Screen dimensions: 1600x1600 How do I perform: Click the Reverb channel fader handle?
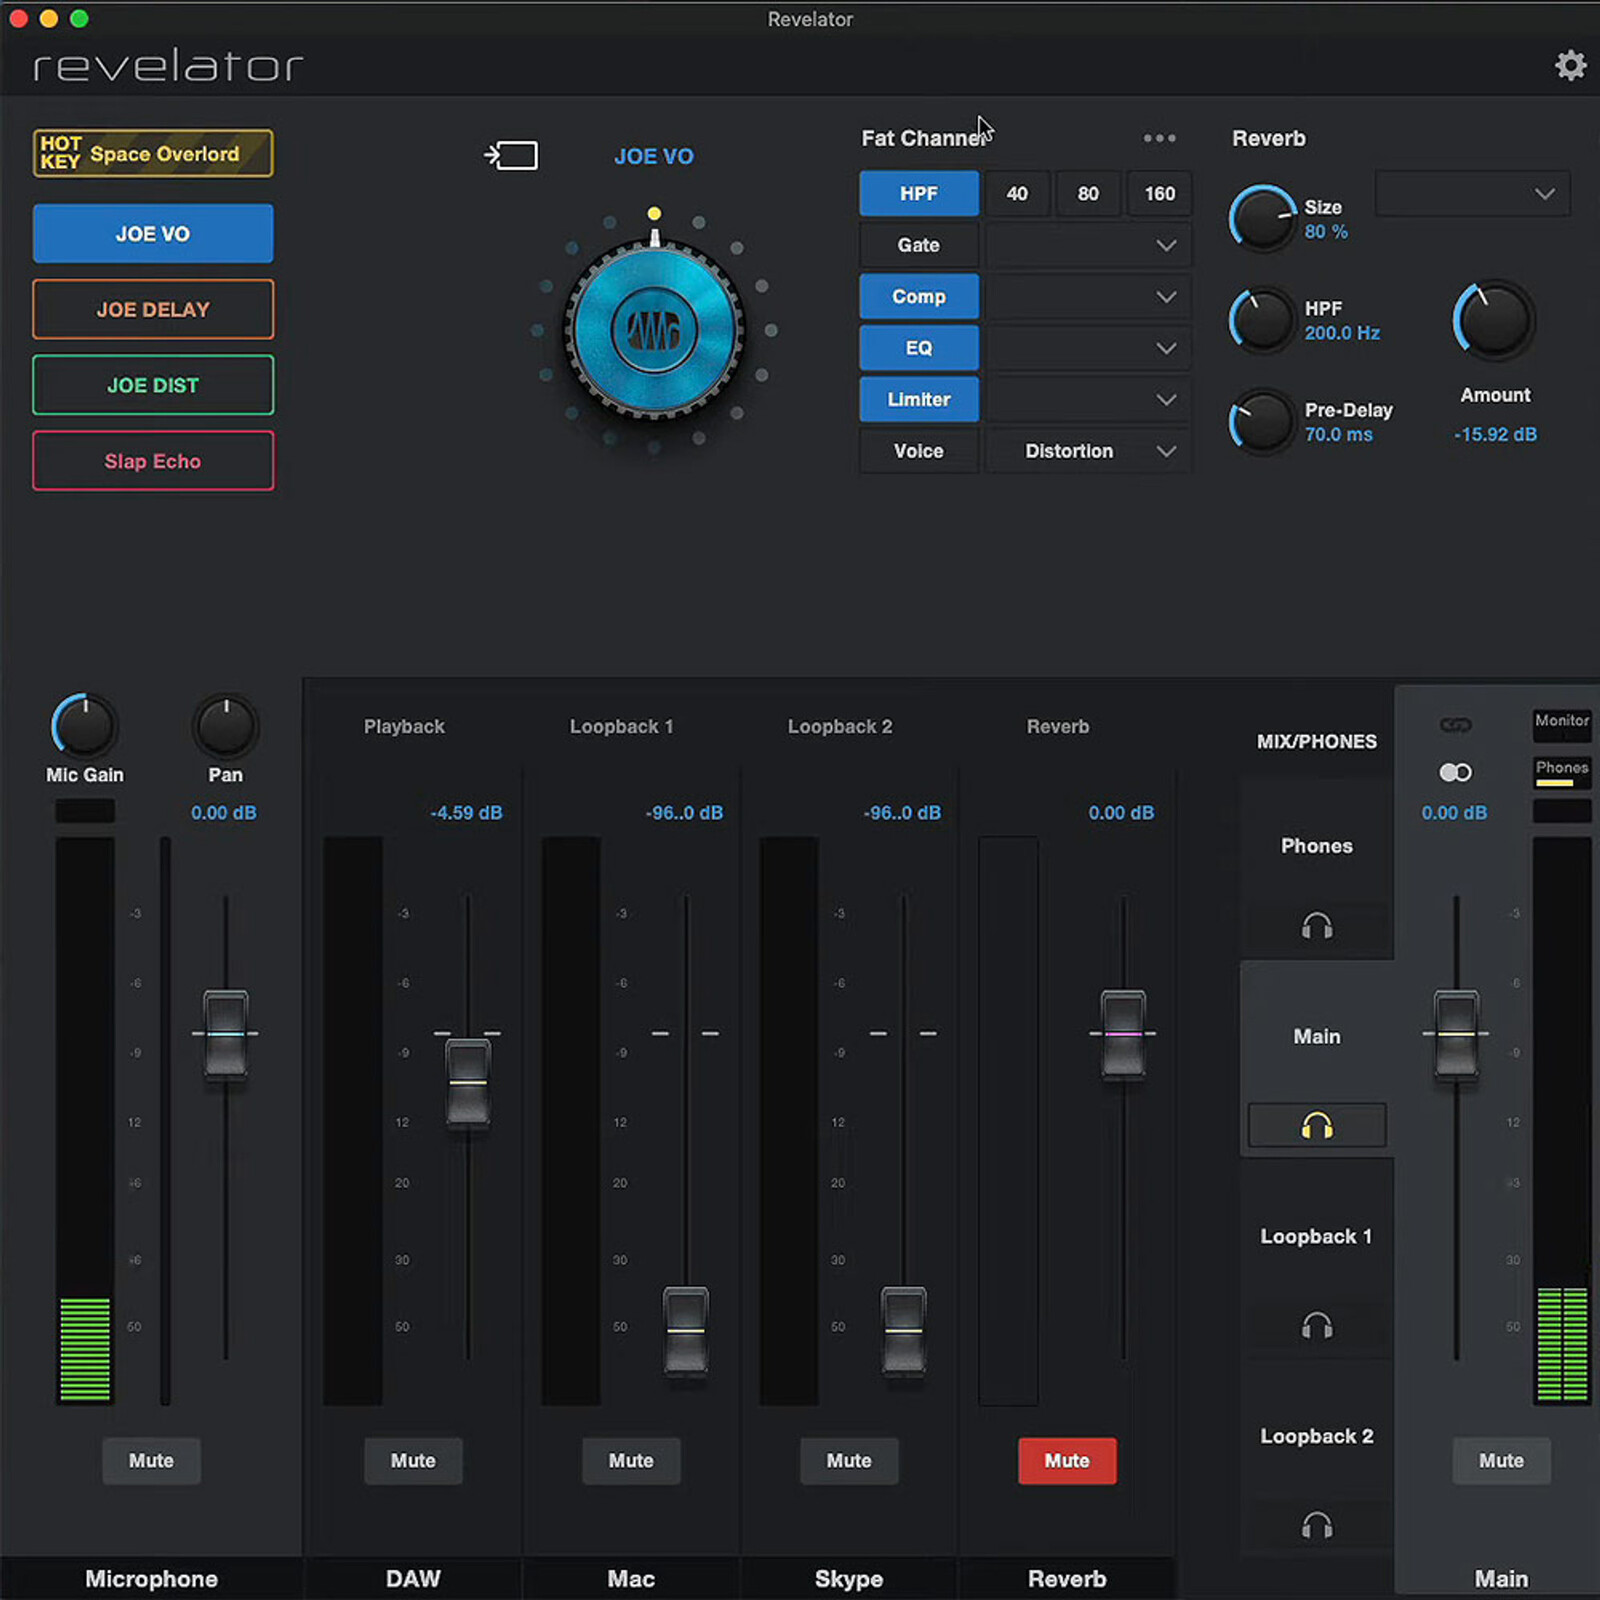point(1123,1033)
